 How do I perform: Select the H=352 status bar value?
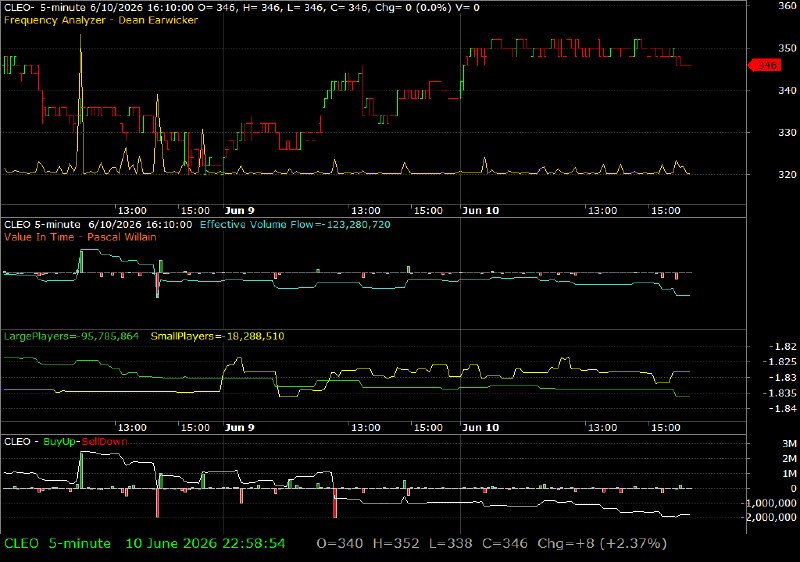pyautogui.click(x=396, y=544)
